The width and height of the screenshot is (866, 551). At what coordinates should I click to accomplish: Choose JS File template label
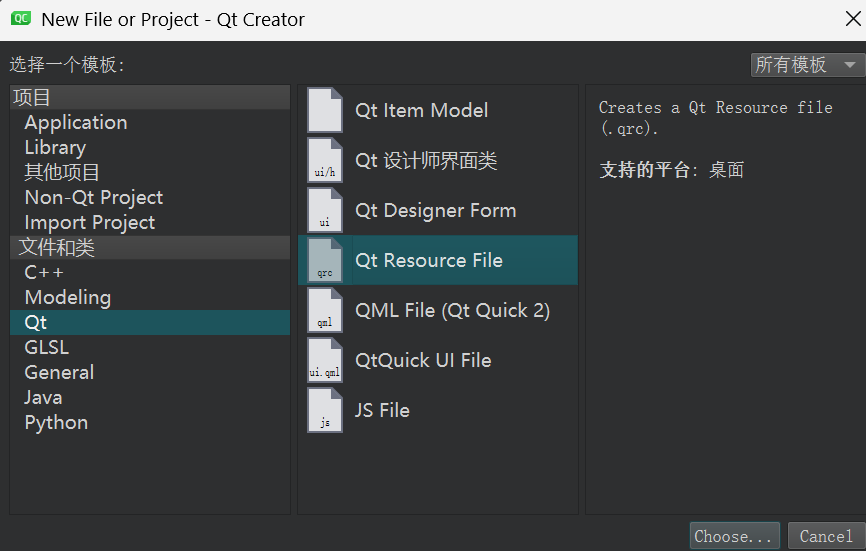(382, 410)
